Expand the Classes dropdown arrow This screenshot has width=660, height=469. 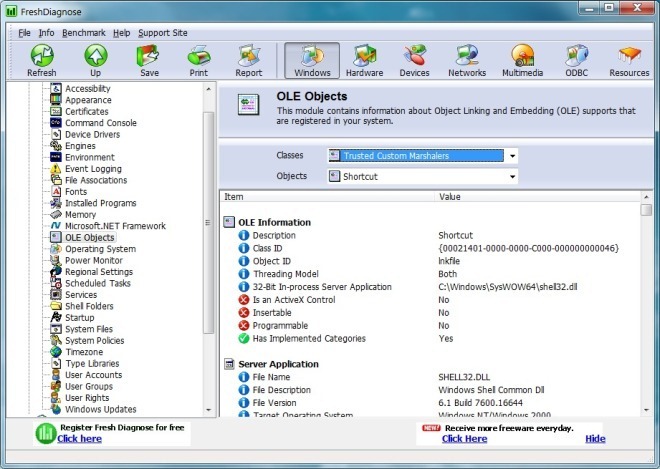(x=512, y=156)
